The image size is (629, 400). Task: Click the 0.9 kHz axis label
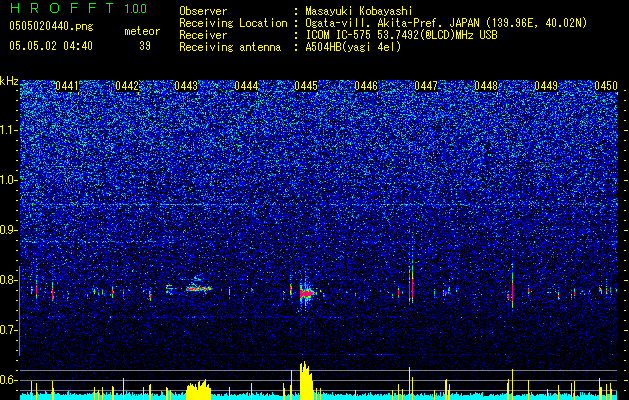tap(9, 230)
